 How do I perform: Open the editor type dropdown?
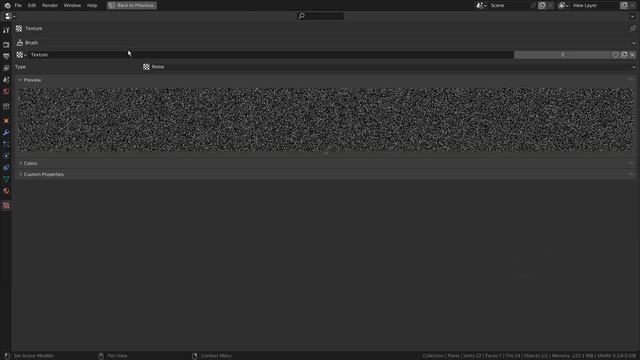pos(10,16)
